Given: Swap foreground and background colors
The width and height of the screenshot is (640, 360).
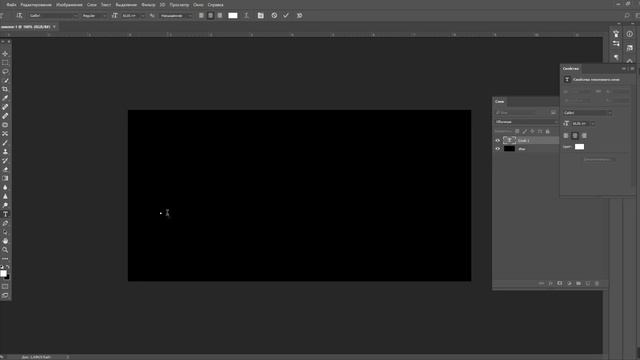Looking at the screenshot, I should (7, 267).
